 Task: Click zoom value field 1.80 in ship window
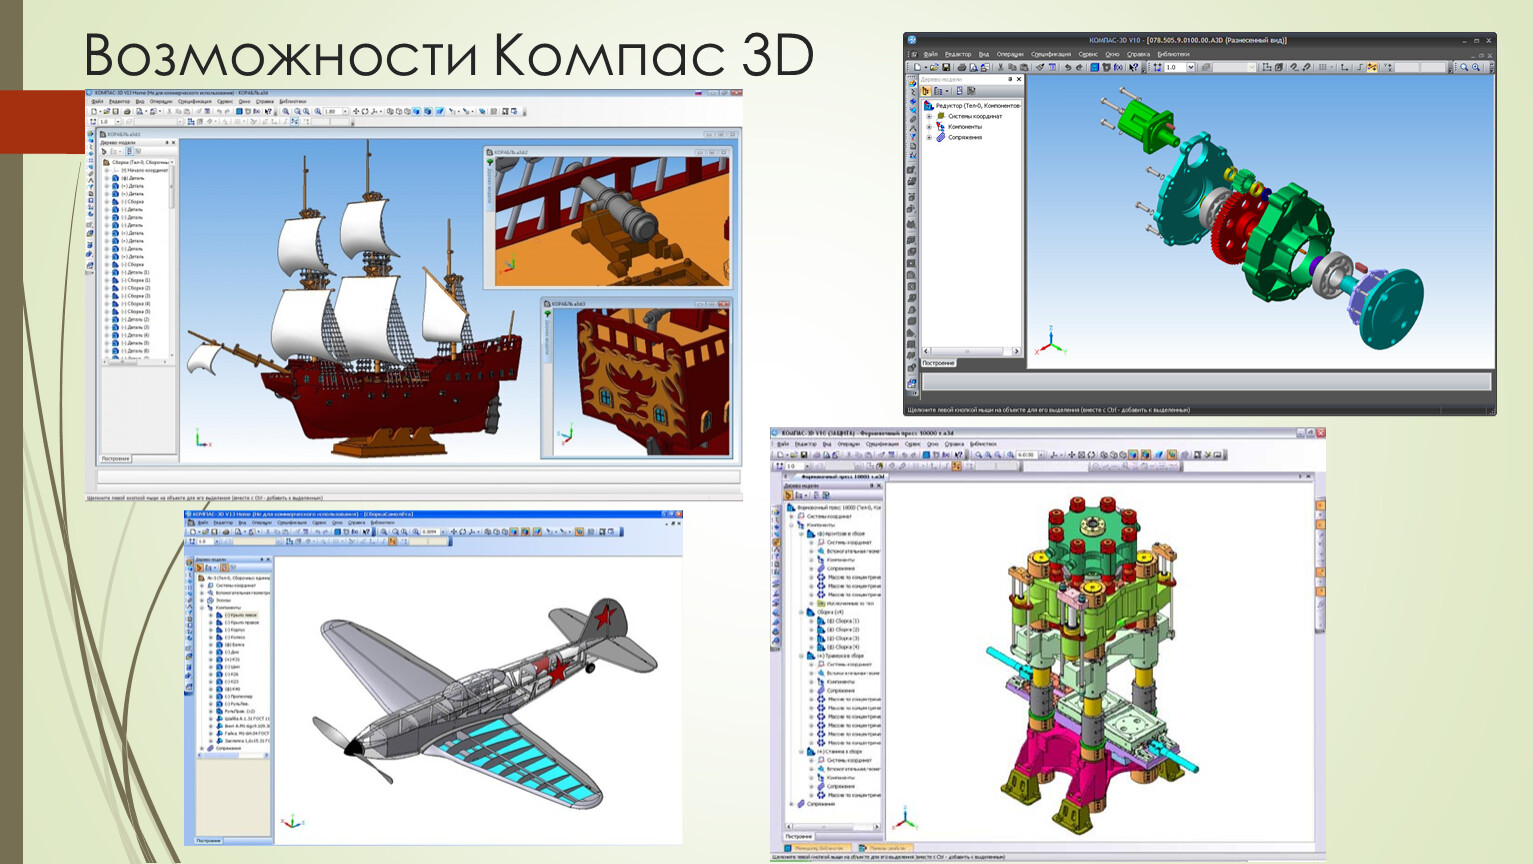(332, 111)
